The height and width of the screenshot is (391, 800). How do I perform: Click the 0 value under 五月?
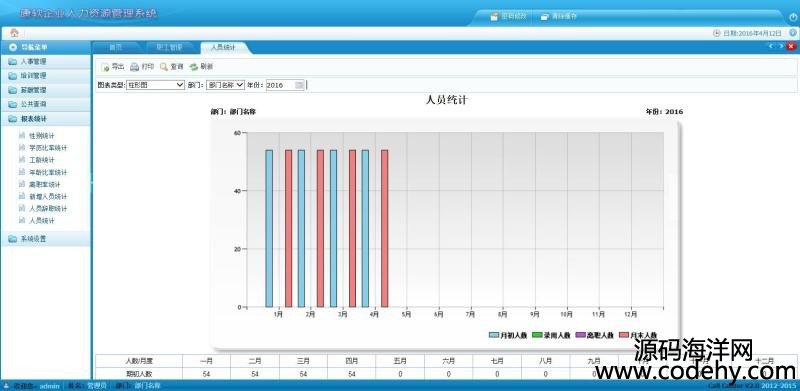click(400, 374)
